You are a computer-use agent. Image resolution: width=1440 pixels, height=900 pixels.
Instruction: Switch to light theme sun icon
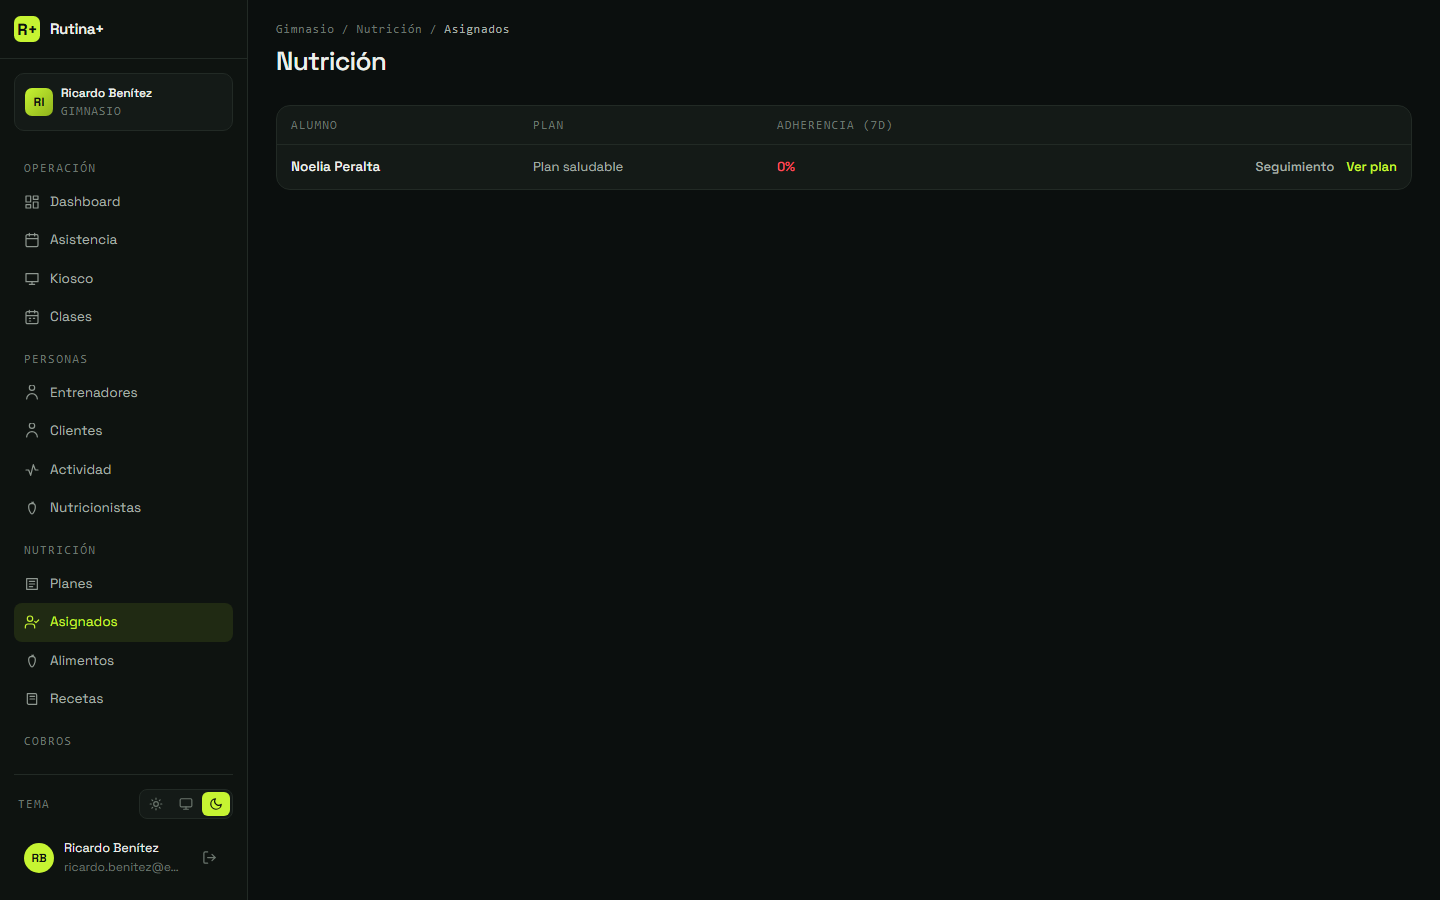(156, 804)
